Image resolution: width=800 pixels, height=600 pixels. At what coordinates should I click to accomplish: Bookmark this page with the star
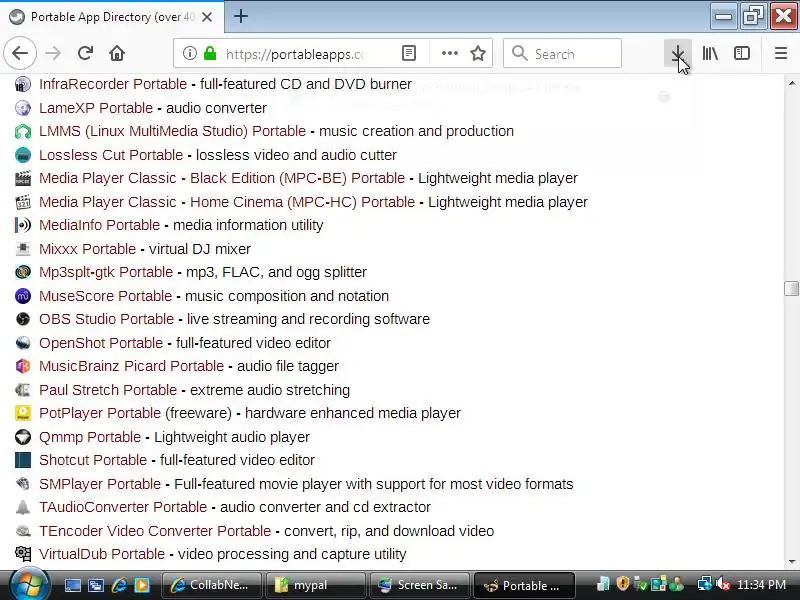(478, 53)
